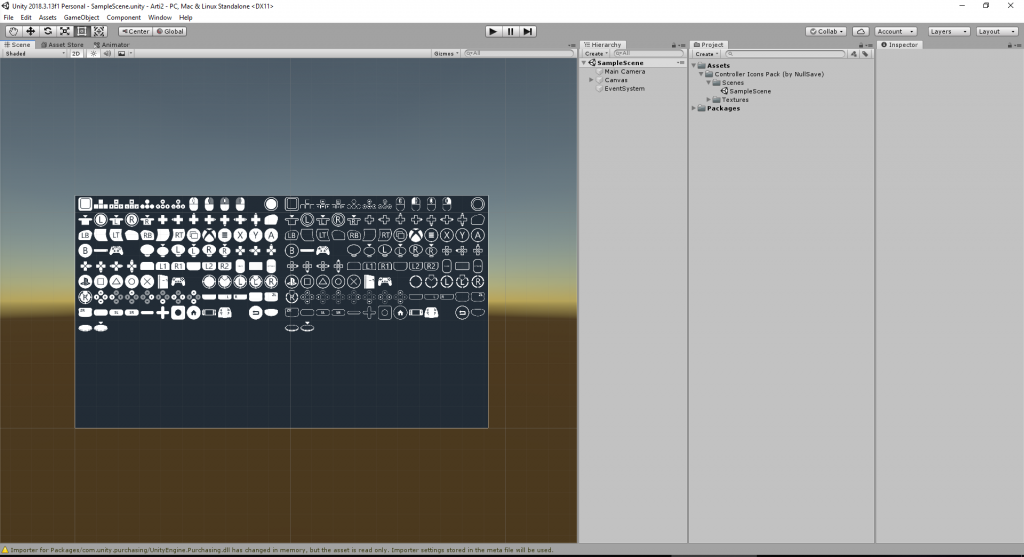This screenshot has height=557, width=1024.
Task: Click the Importer warning message in status bar
Action: tap(281, 550)
